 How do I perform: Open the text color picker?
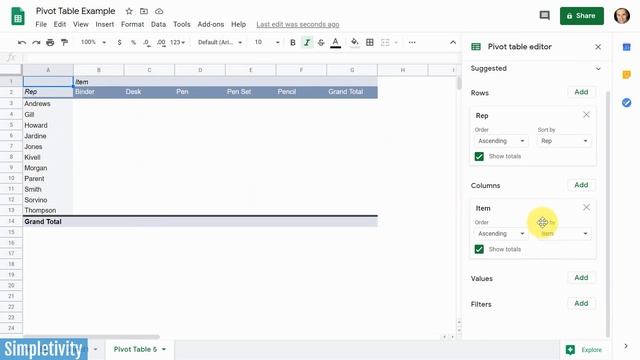(x=336, y=42)
